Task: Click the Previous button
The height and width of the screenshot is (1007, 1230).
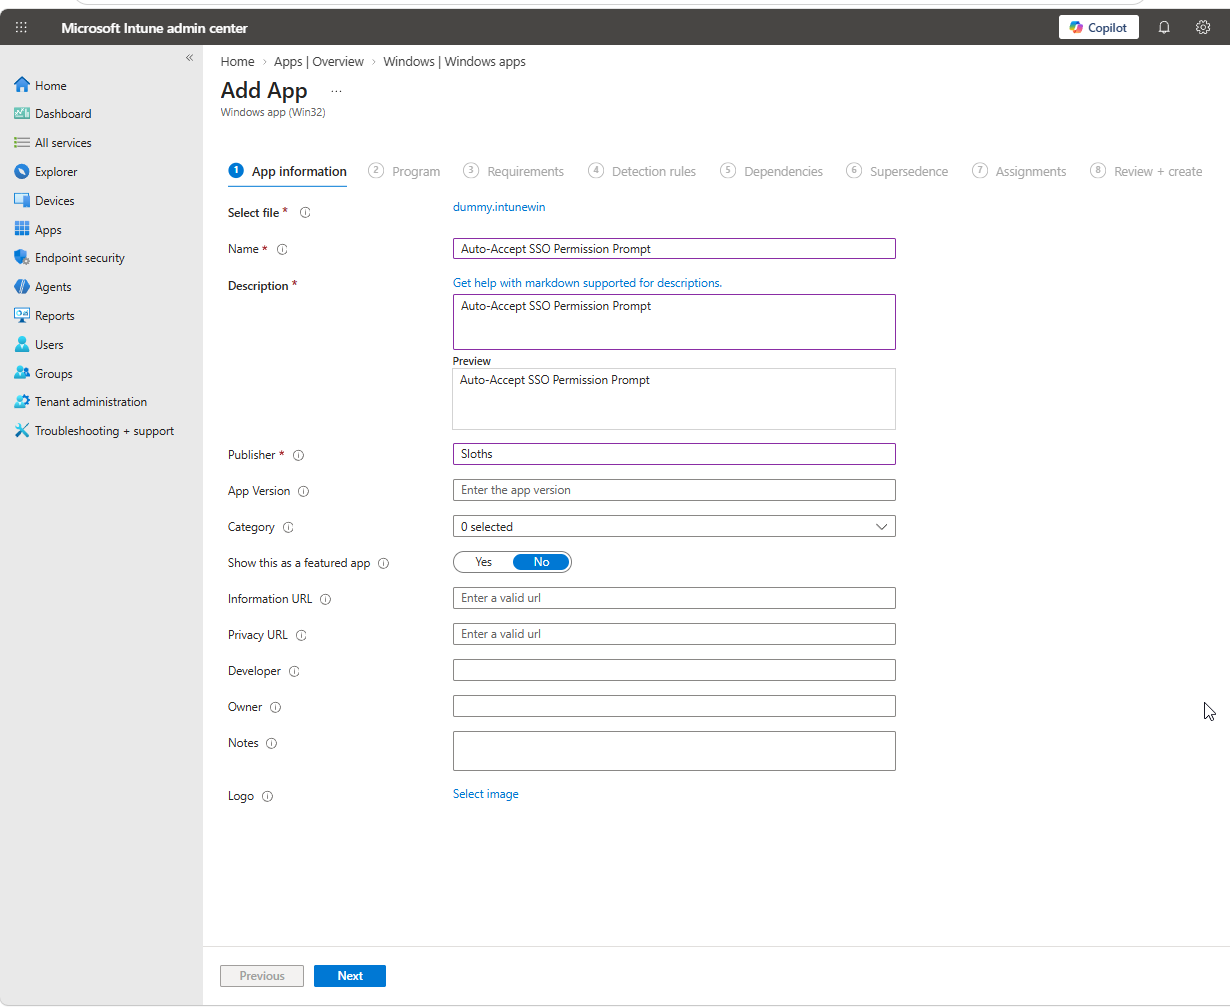Action: [262, 976]
